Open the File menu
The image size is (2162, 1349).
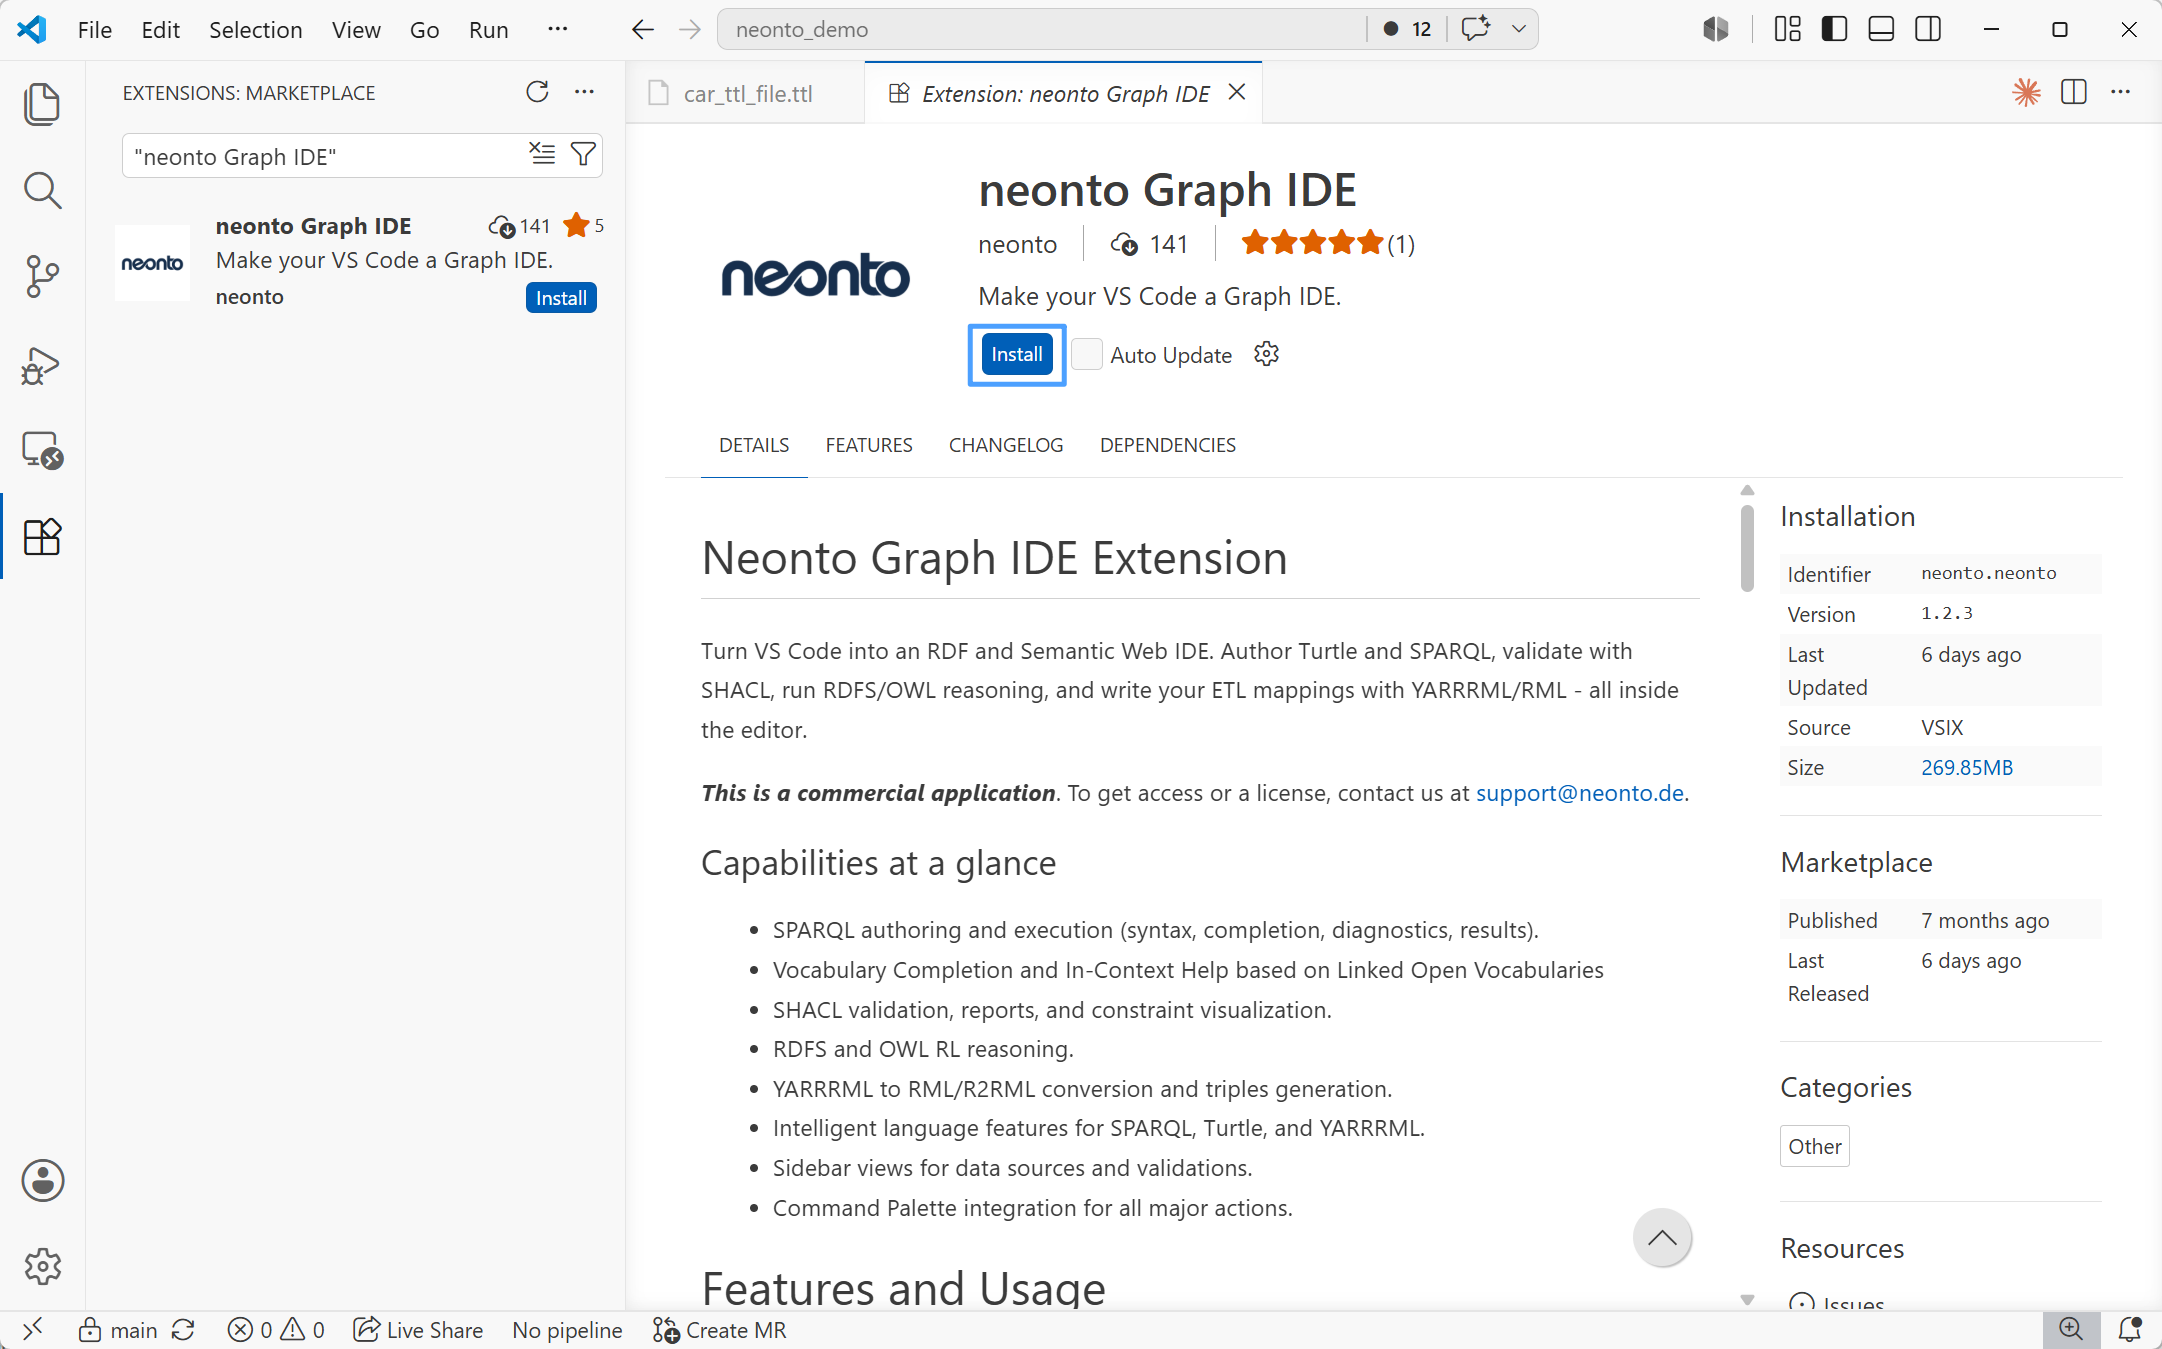[95, 30]
